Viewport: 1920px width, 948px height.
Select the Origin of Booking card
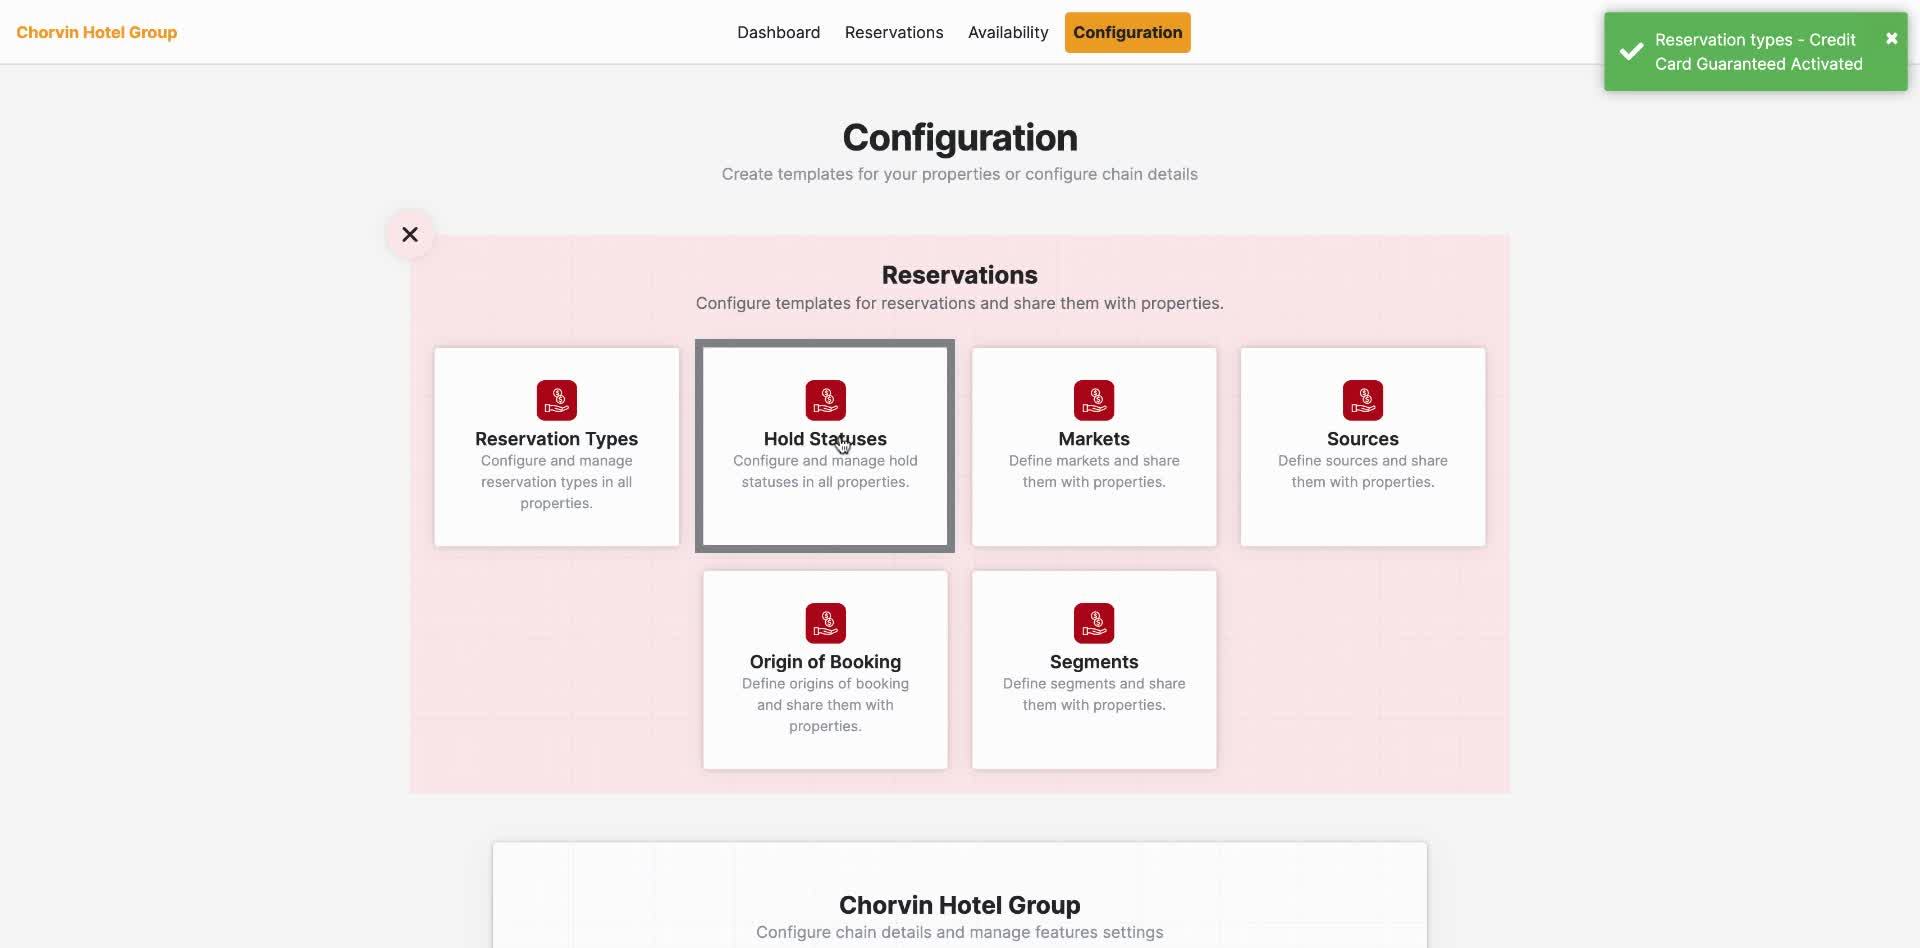coord(825,670)
